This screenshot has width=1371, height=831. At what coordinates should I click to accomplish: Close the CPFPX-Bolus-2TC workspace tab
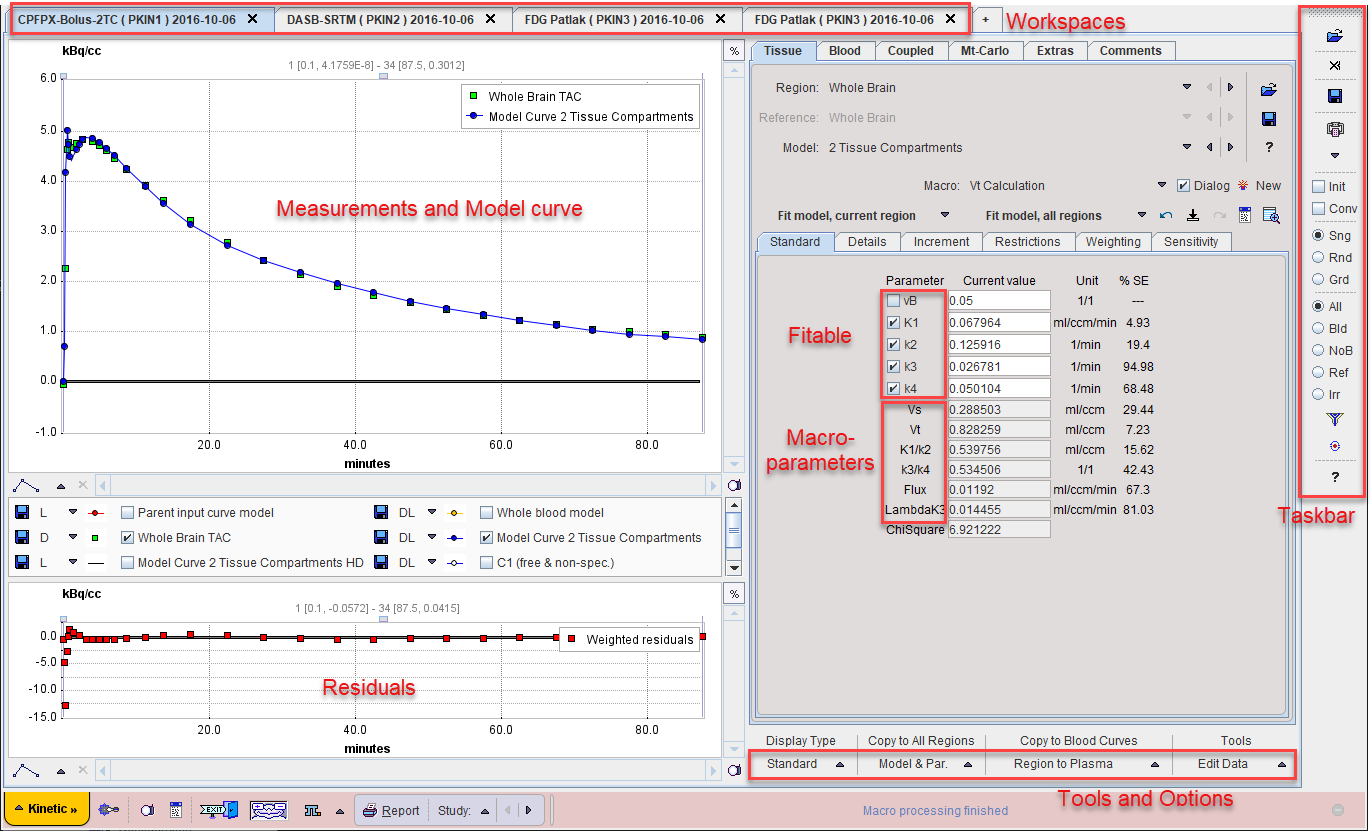tap(252, 19)
